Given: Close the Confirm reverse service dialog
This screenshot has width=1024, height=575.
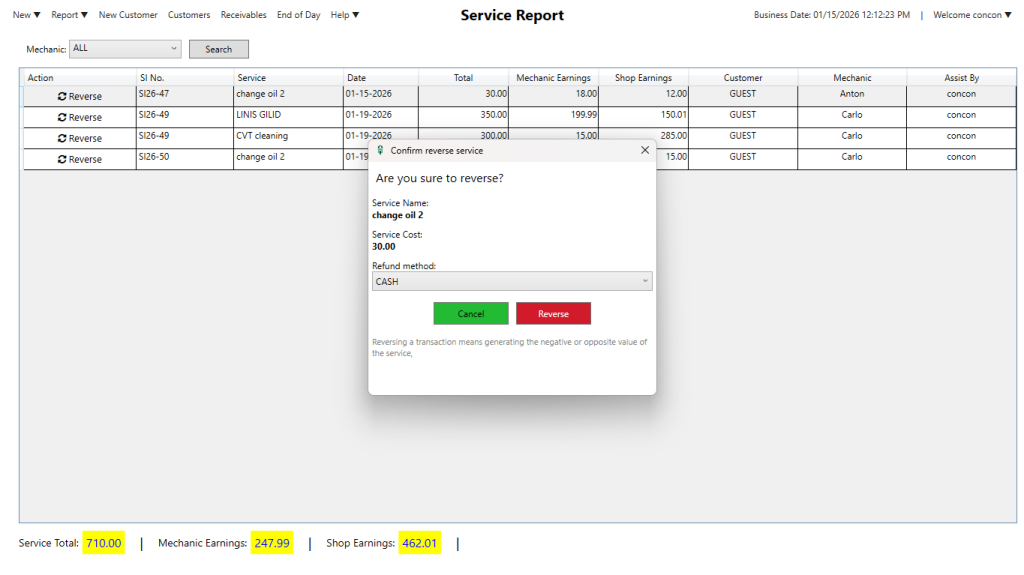Looking at the screenshot, I should click(644, 150).
